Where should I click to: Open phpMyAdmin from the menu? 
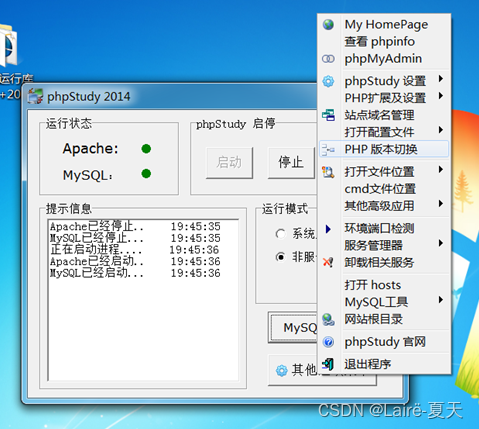384,59
